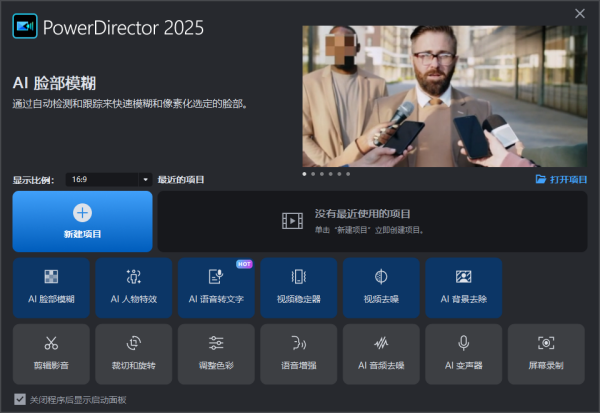600x413 pixels.
Task: Click the AI face blur preview image
Action: click(x=445, y=96)
